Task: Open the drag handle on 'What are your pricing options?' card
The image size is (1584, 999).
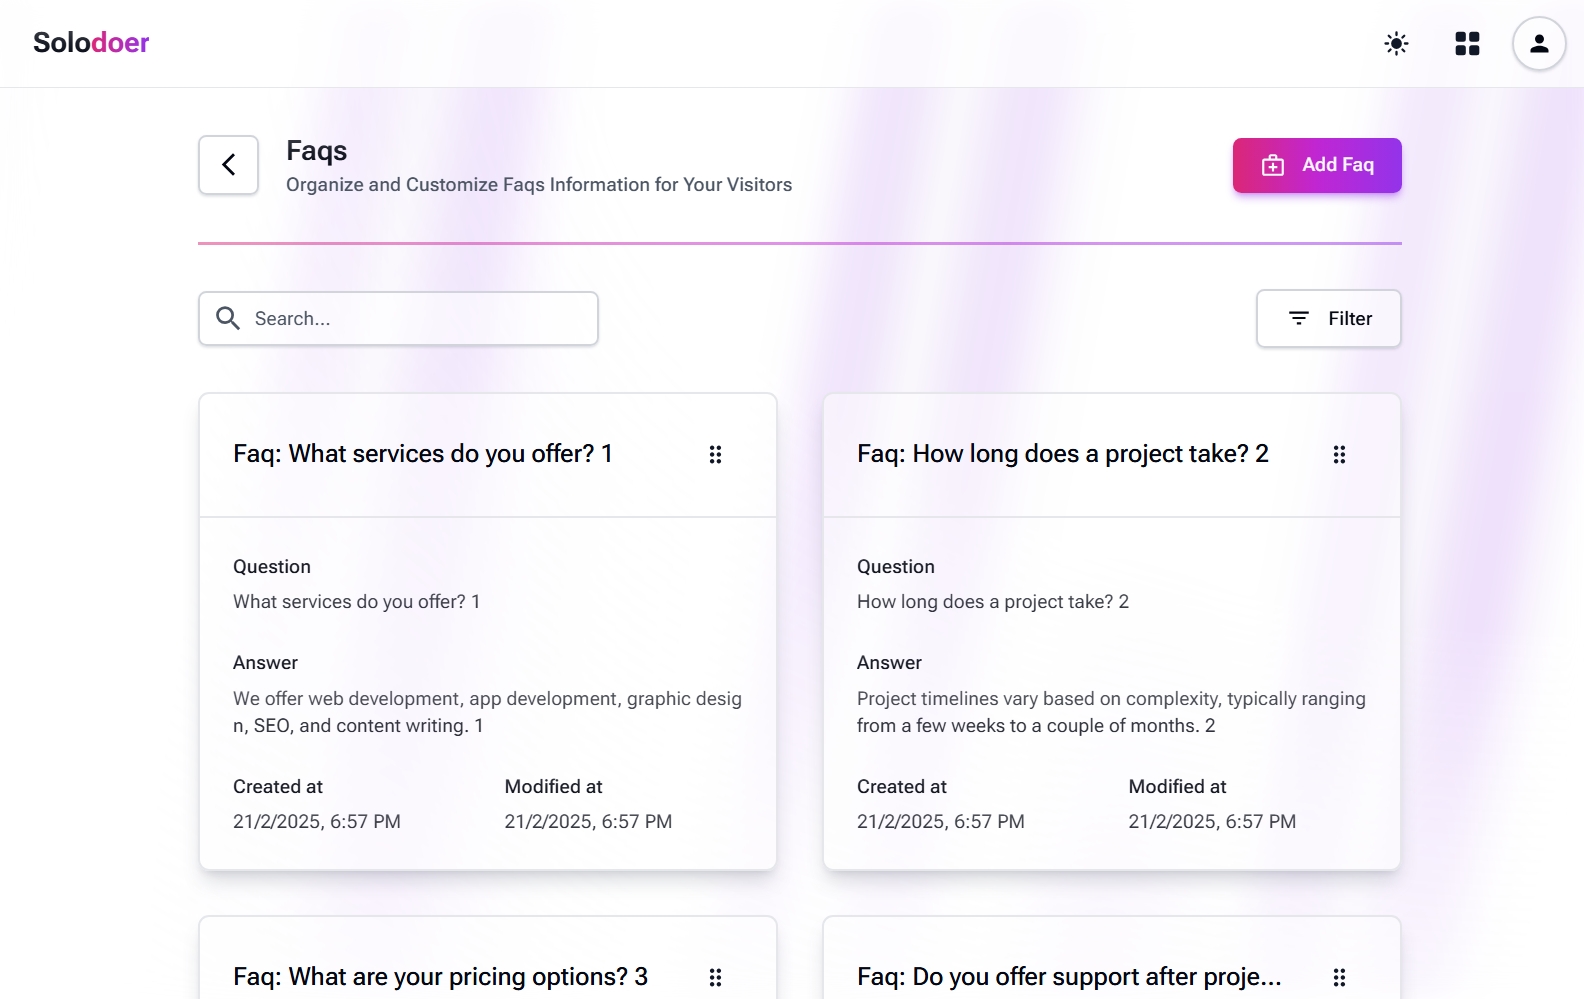Action: [716, 977]
